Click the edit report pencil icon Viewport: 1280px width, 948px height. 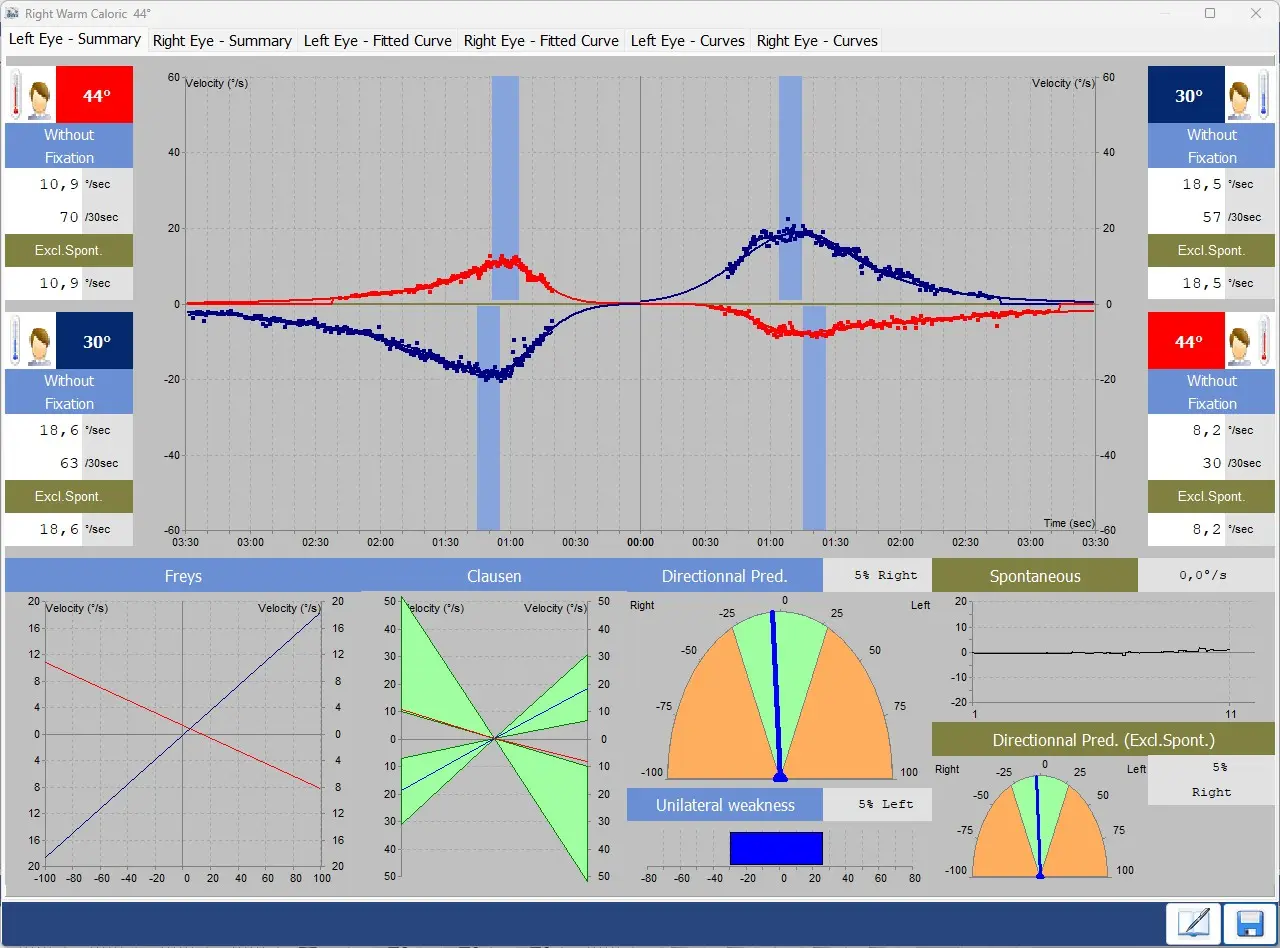(1193, 923)
